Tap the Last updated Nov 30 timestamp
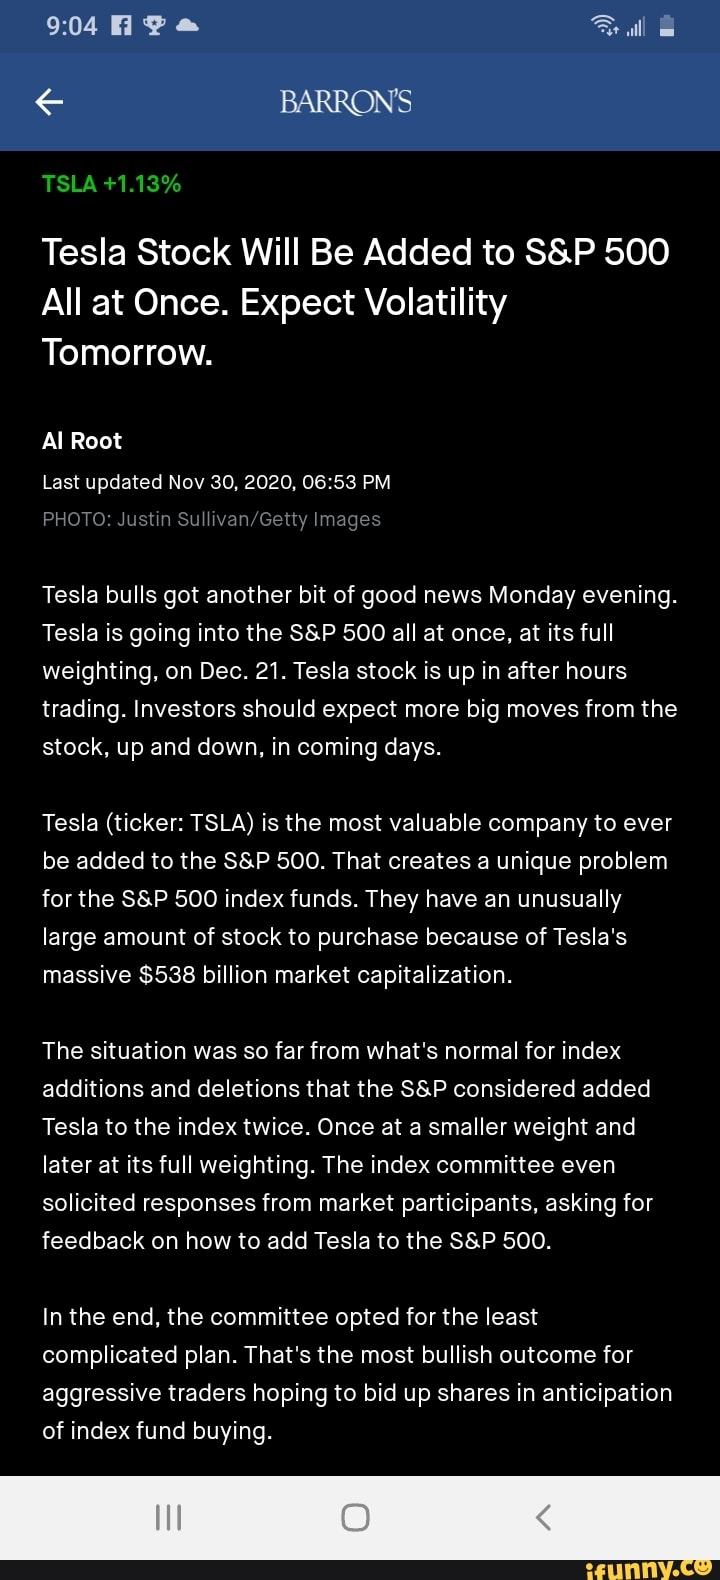The width and height of the screenshot is (720, 1580). (216, 482)
